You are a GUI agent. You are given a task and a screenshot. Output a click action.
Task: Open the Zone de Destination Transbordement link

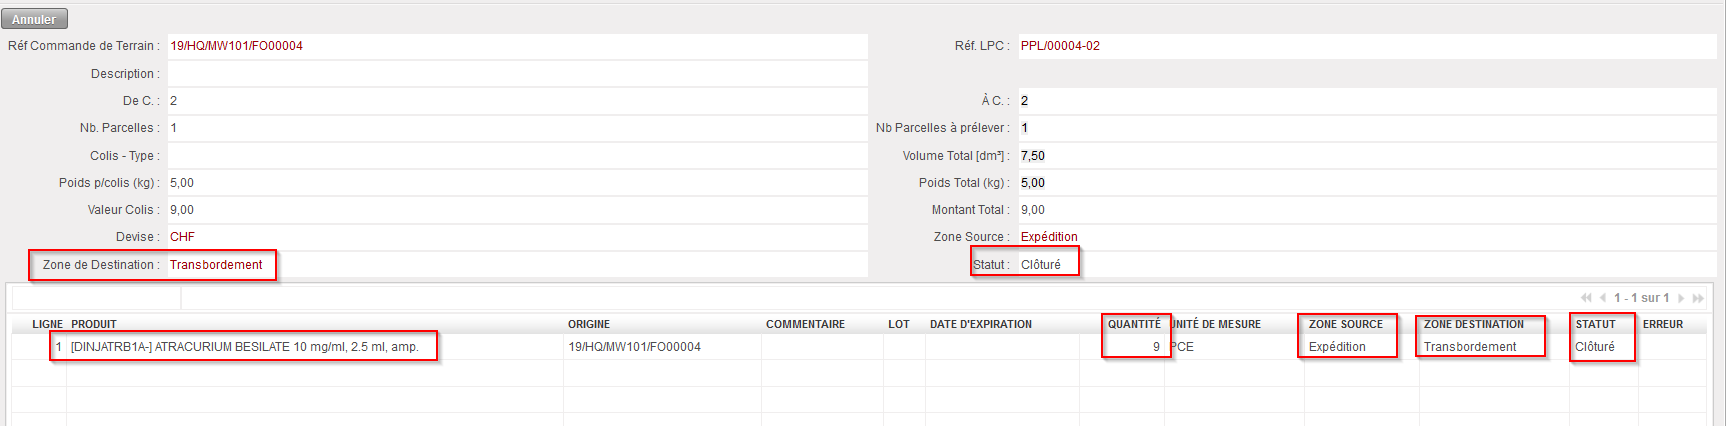[x=216, y=265]
